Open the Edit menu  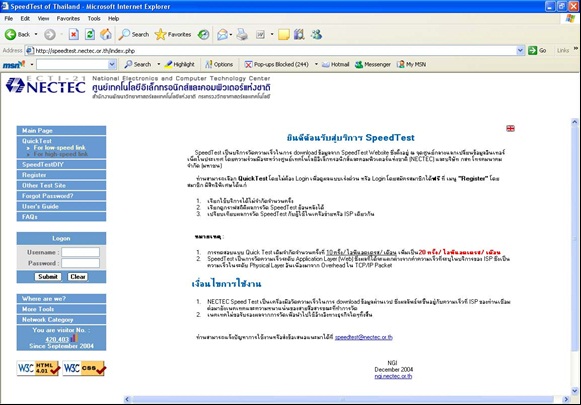coord(25,18)
